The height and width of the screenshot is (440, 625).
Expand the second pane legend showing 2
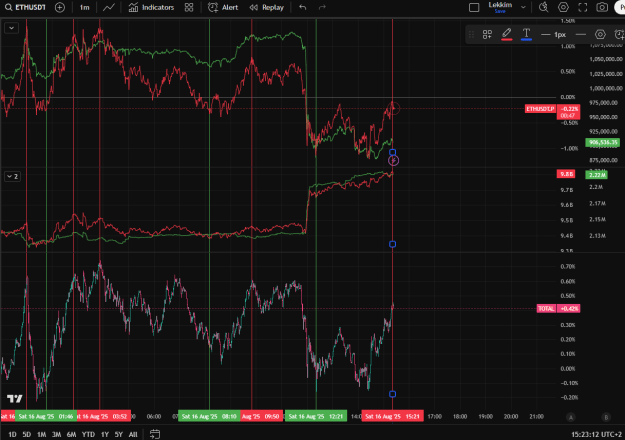click(12, 176)
